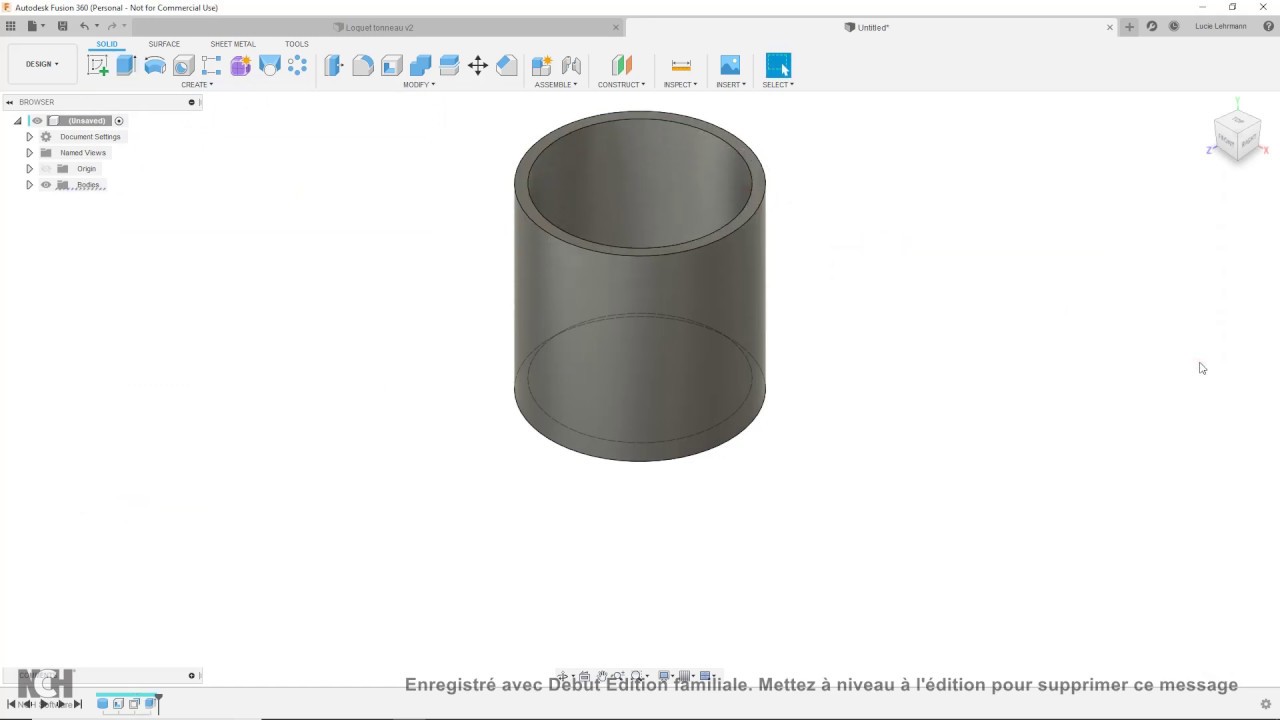Click the New Component icon
Viewport: 1280px width, 720px height.
pyautogui.click(x=542, y=66)
